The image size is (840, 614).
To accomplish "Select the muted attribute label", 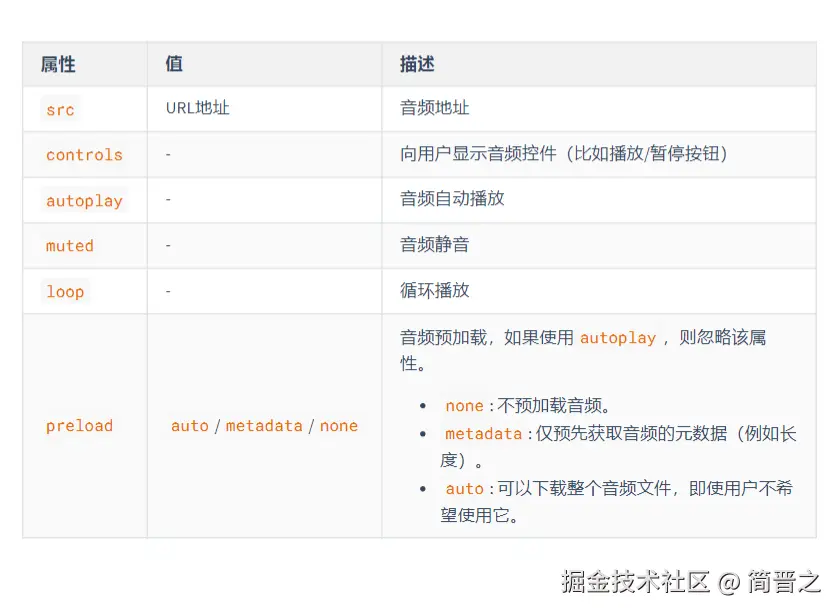I will (x=69, y=246).
